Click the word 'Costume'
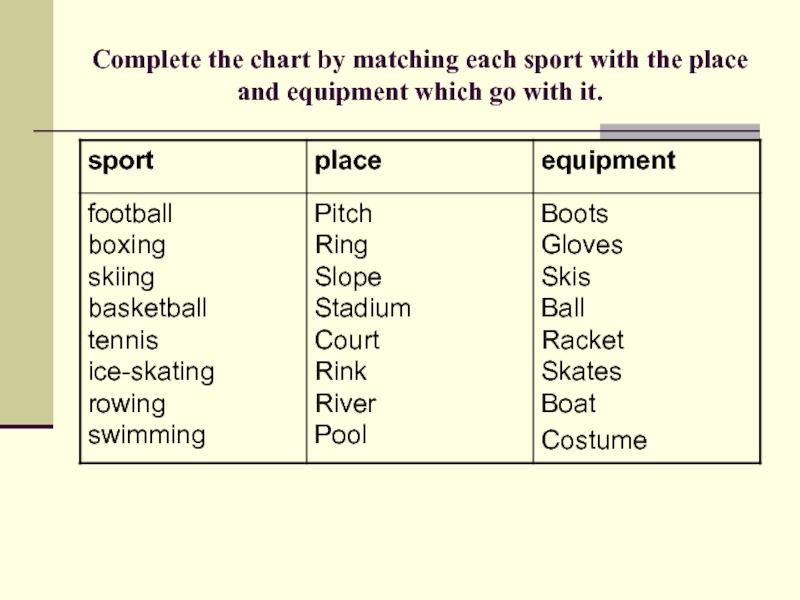The width and height of the screenshot is (800, 600). 594,440
